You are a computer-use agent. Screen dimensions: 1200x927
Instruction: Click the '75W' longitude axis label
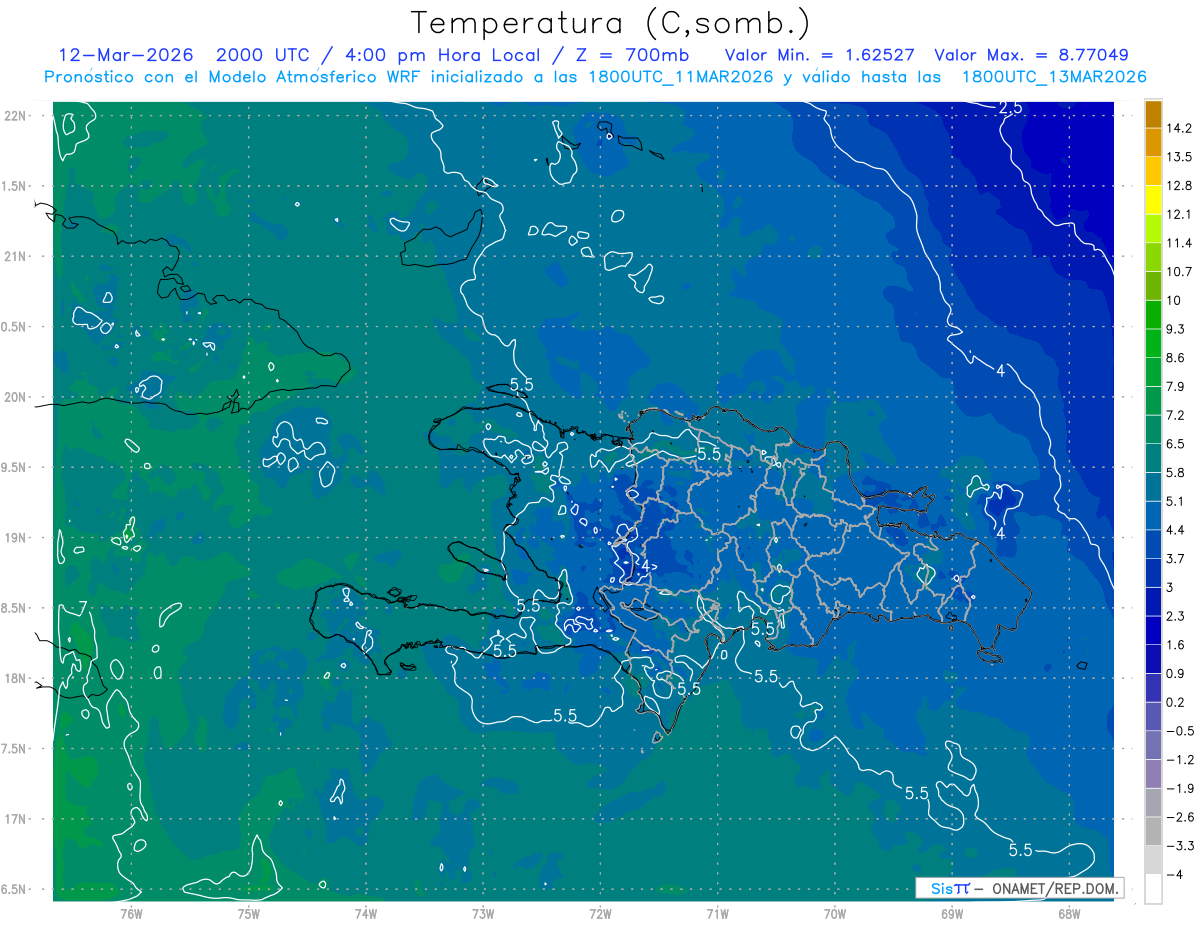pyautogui.click(x=249, y=913)
